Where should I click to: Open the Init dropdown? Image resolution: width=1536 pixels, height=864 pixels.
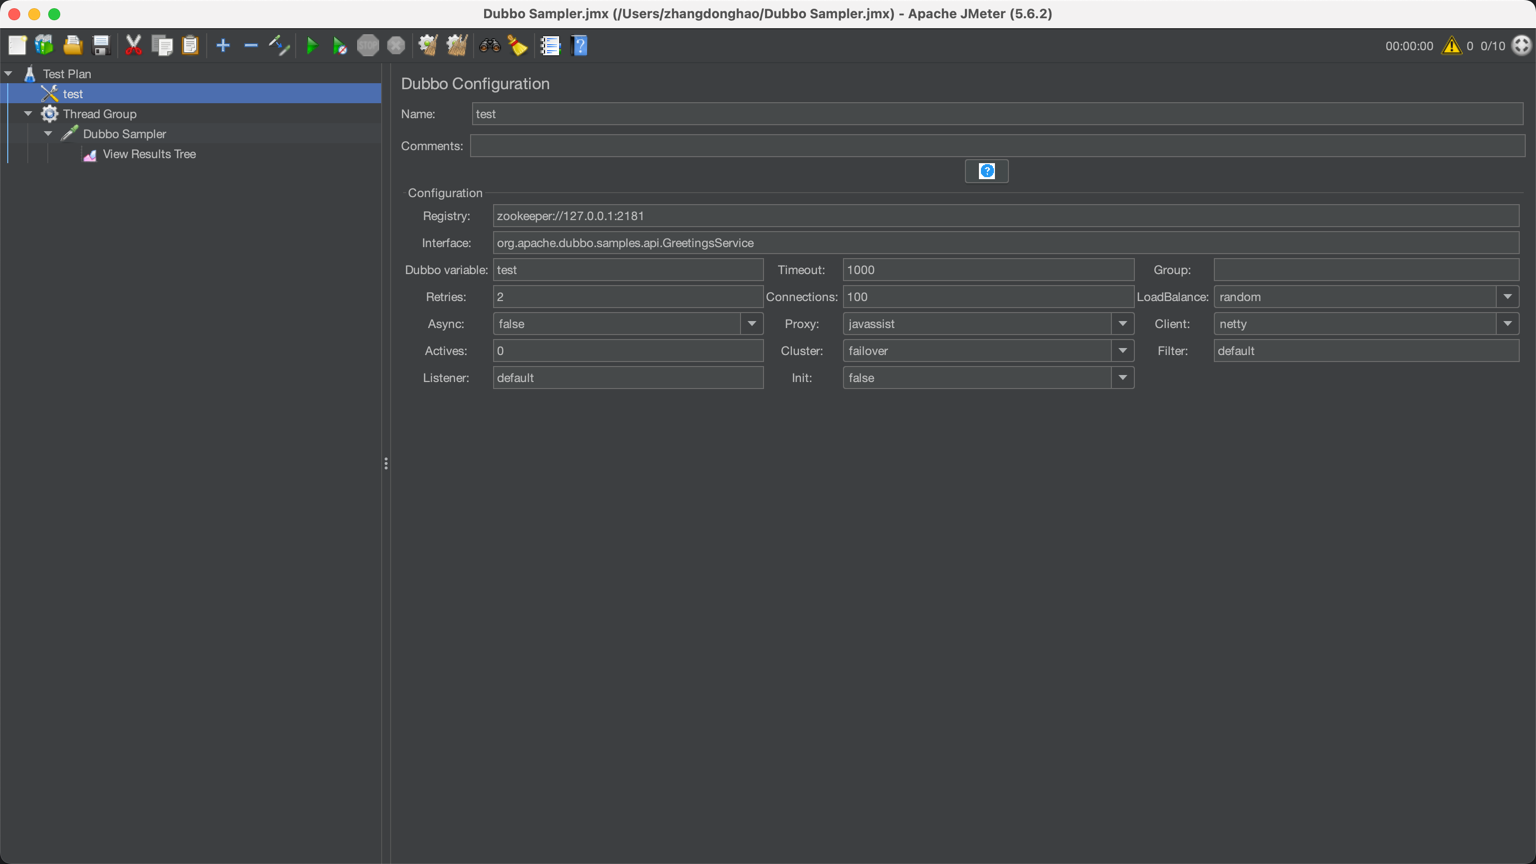tap(1122, 378)
